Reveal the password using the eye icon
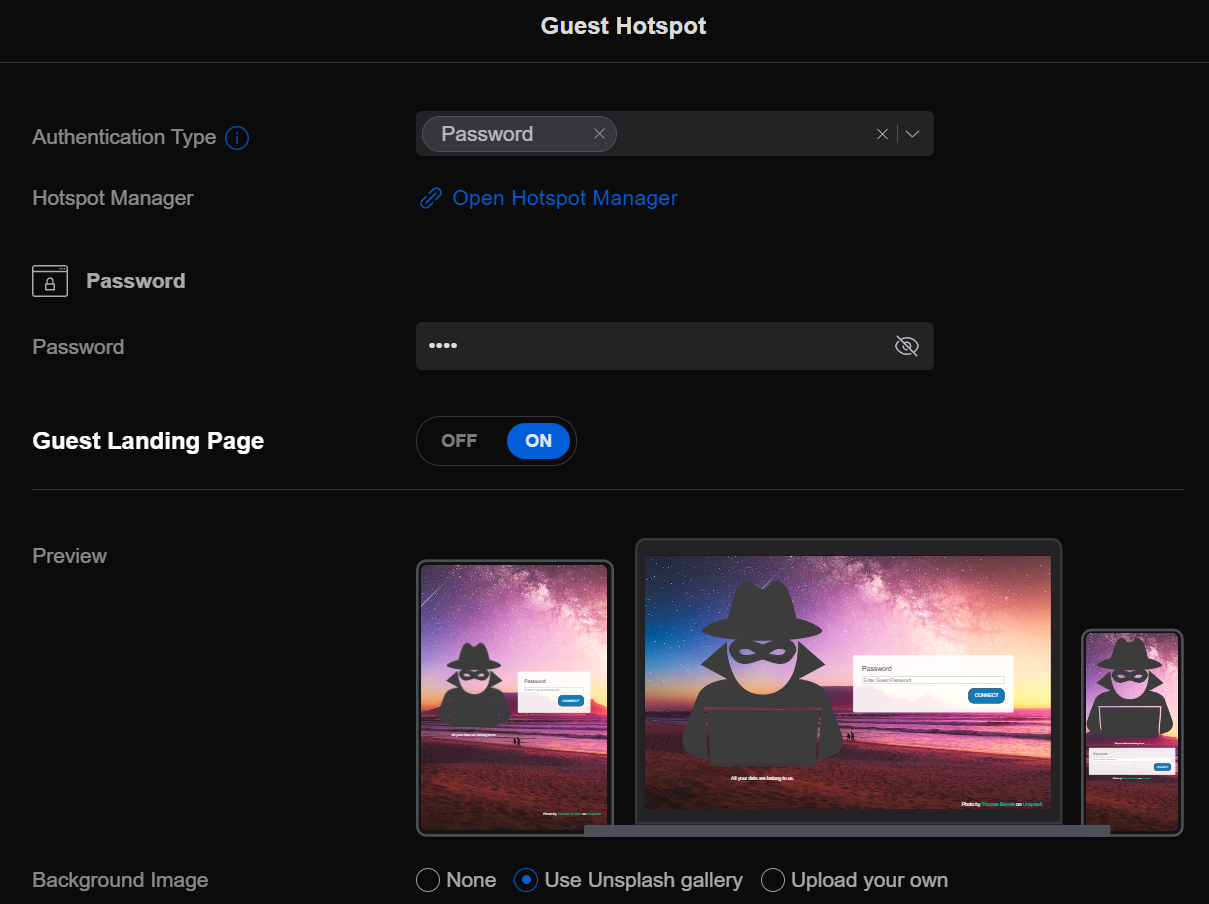 point(906,346)
